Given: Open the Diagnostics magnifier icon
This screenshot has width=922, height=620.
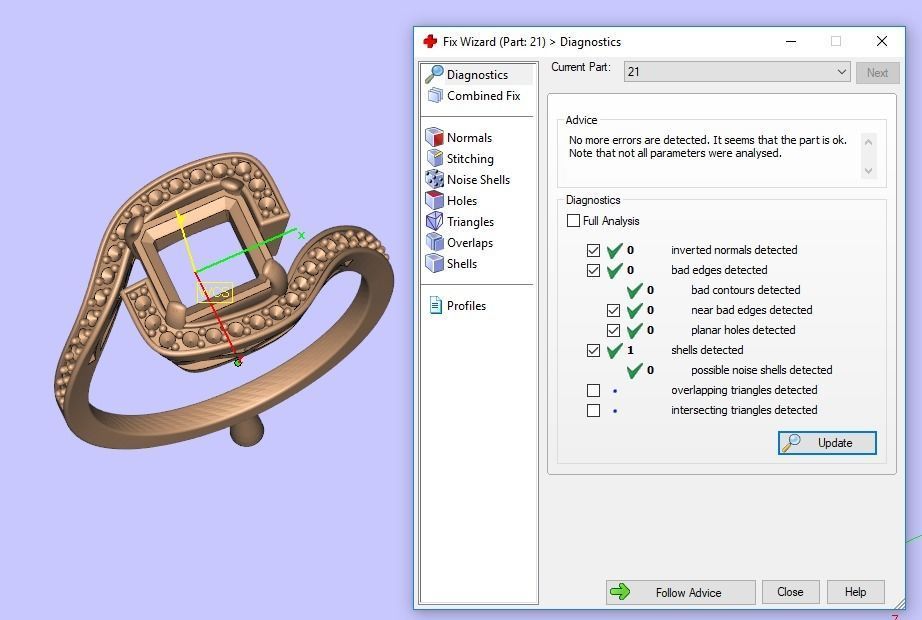Looking at the screenshot, I should pyautogui.click(x=434, y=74).
